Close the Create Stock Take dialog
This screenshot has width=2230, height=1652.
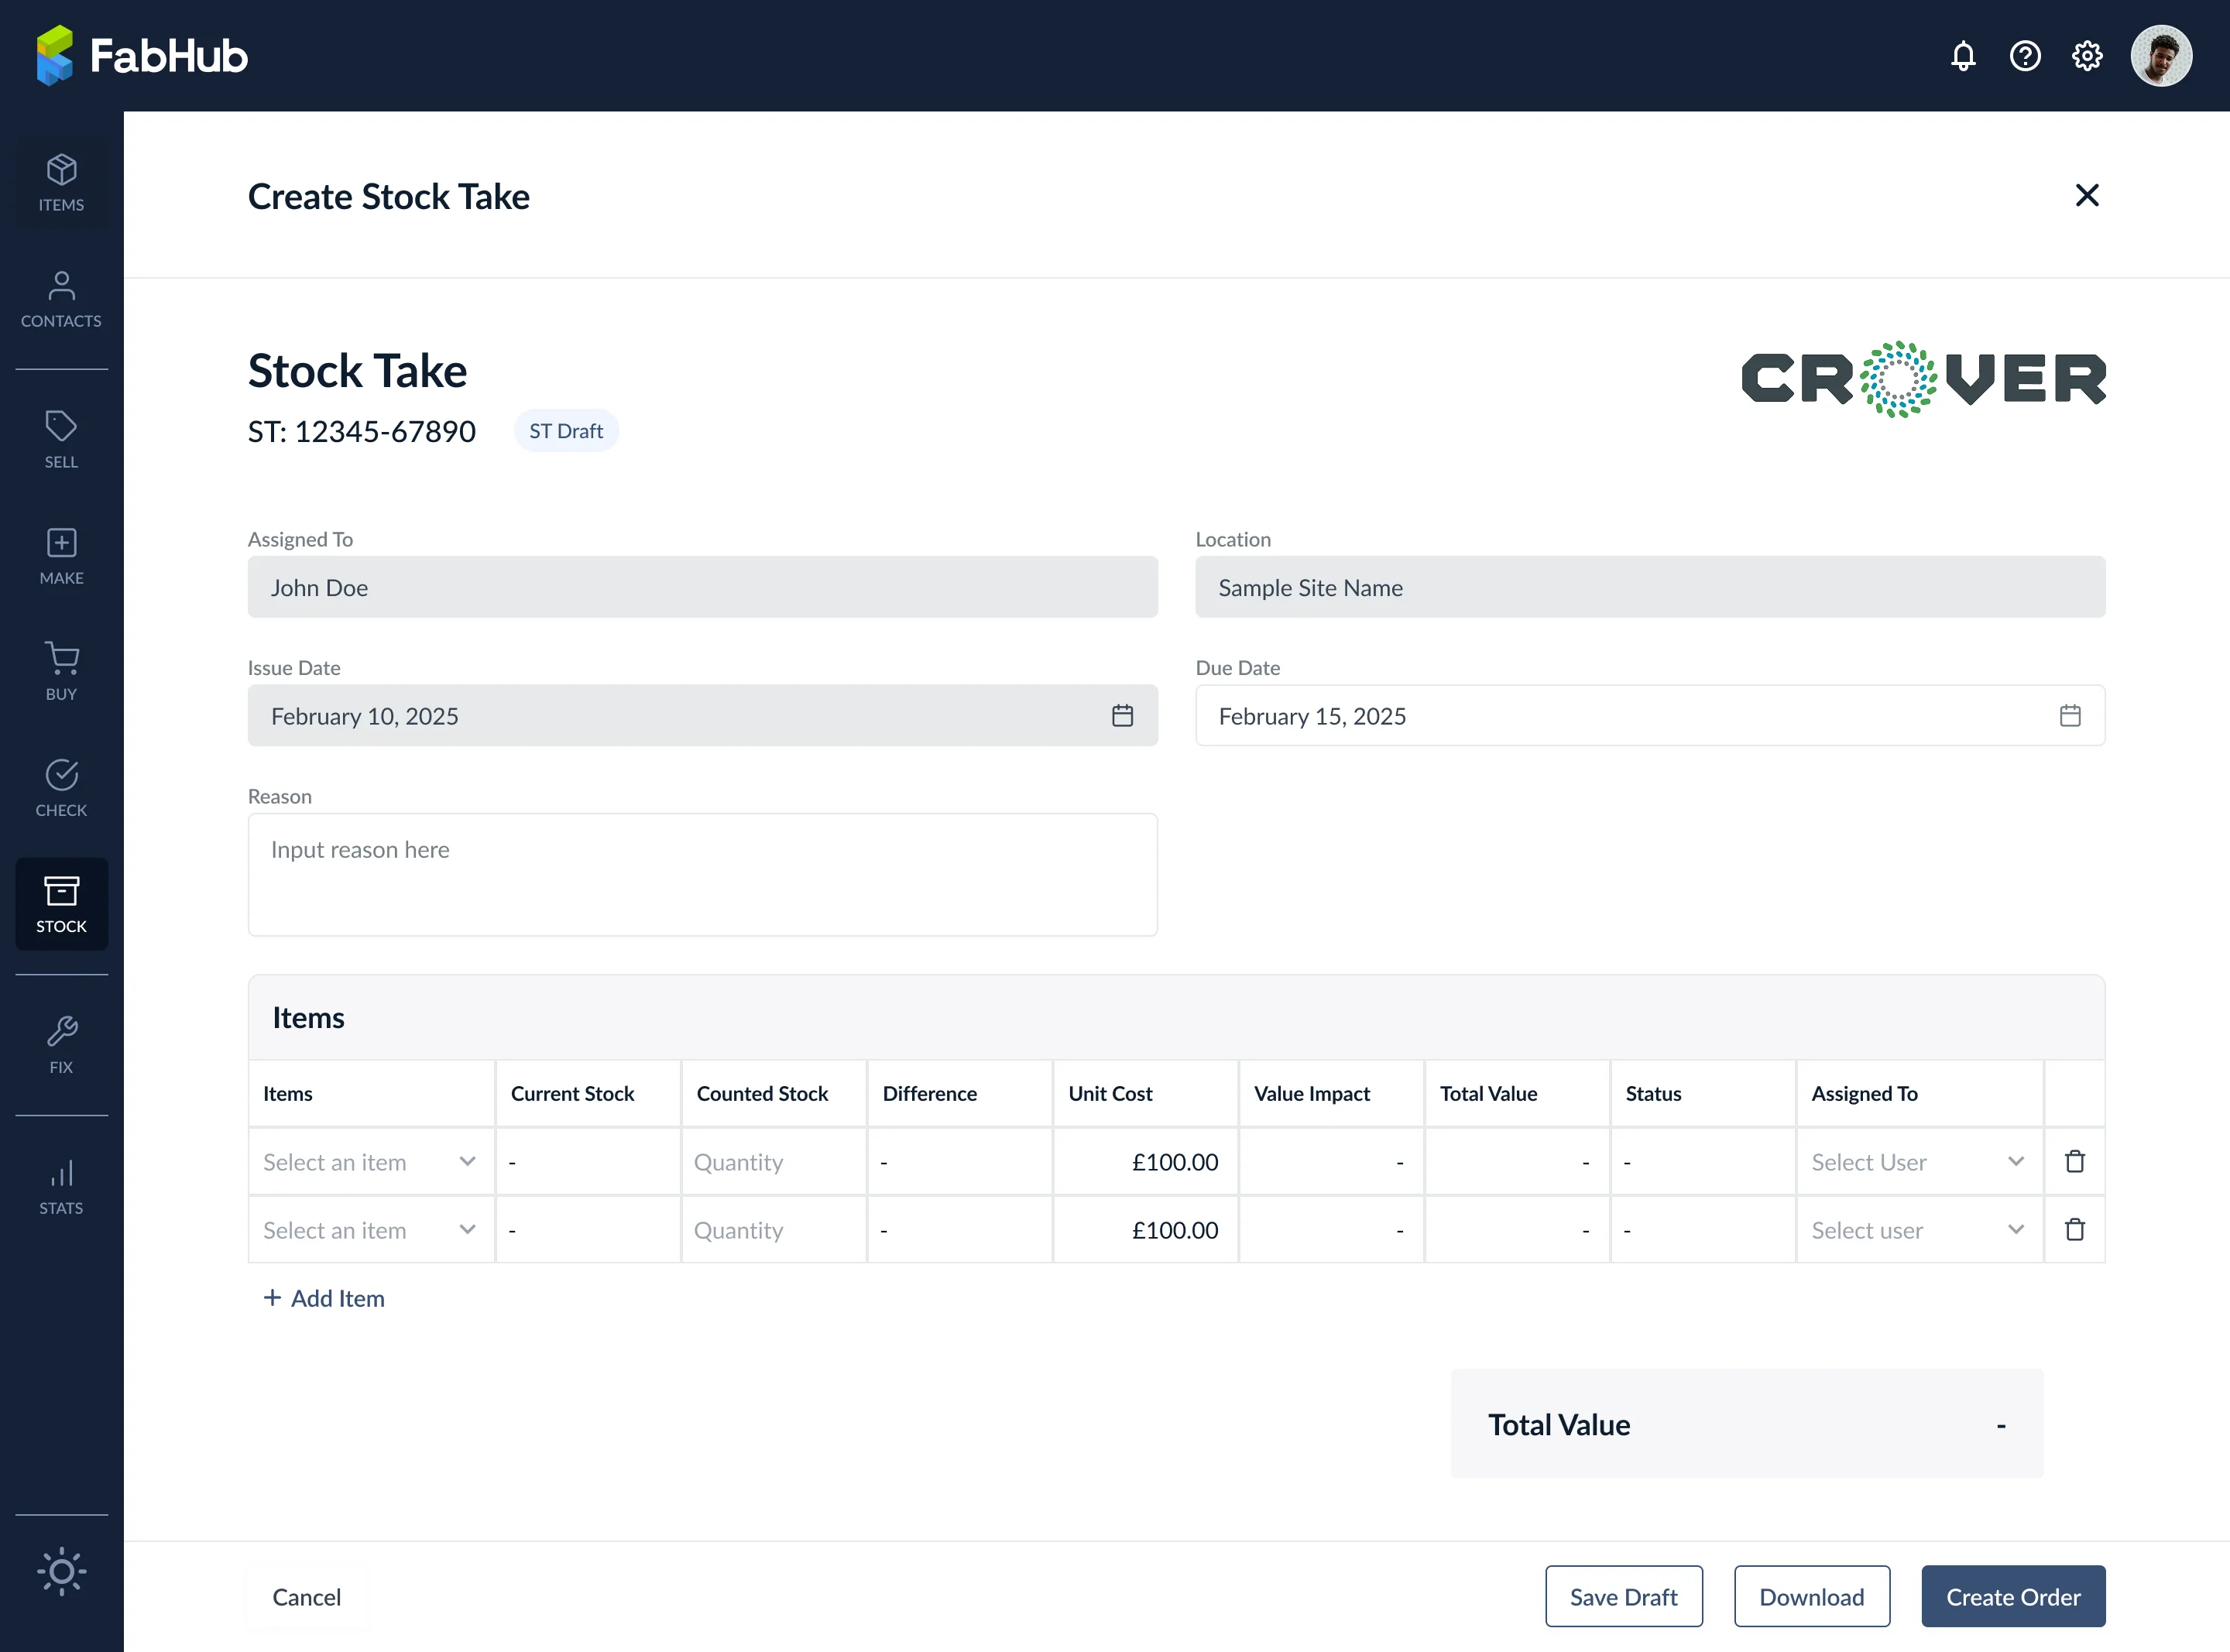[x=2087, y=195]
